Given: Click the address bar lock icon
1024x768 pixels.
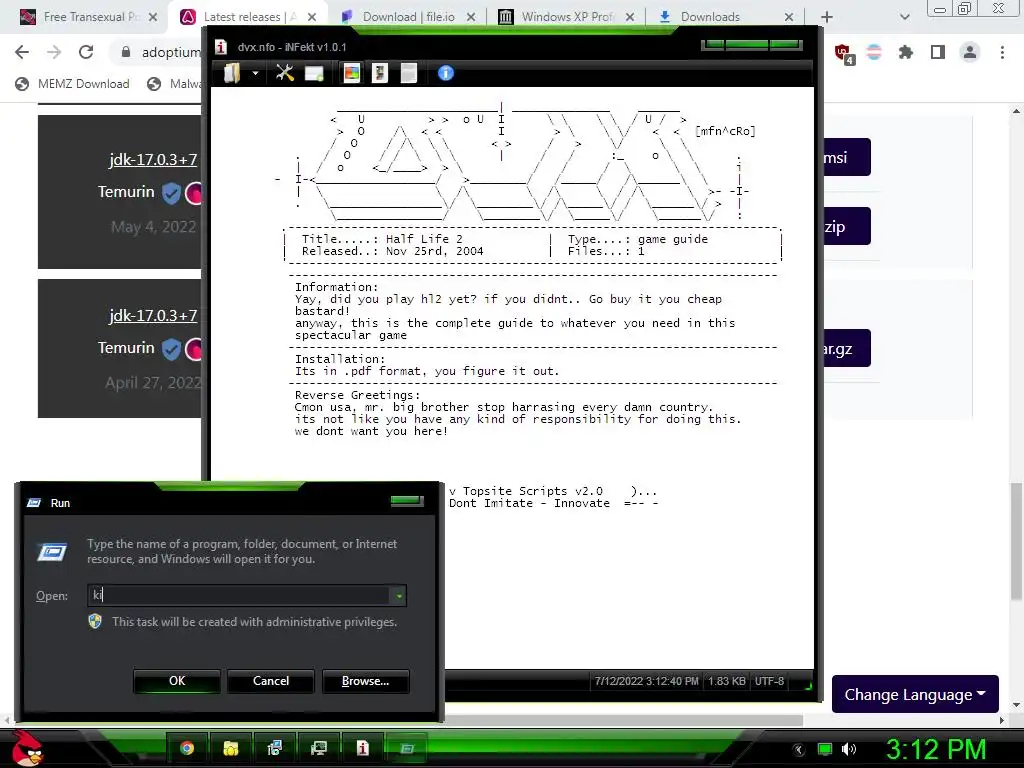Looking at the screenshot, I should point(126,52).
